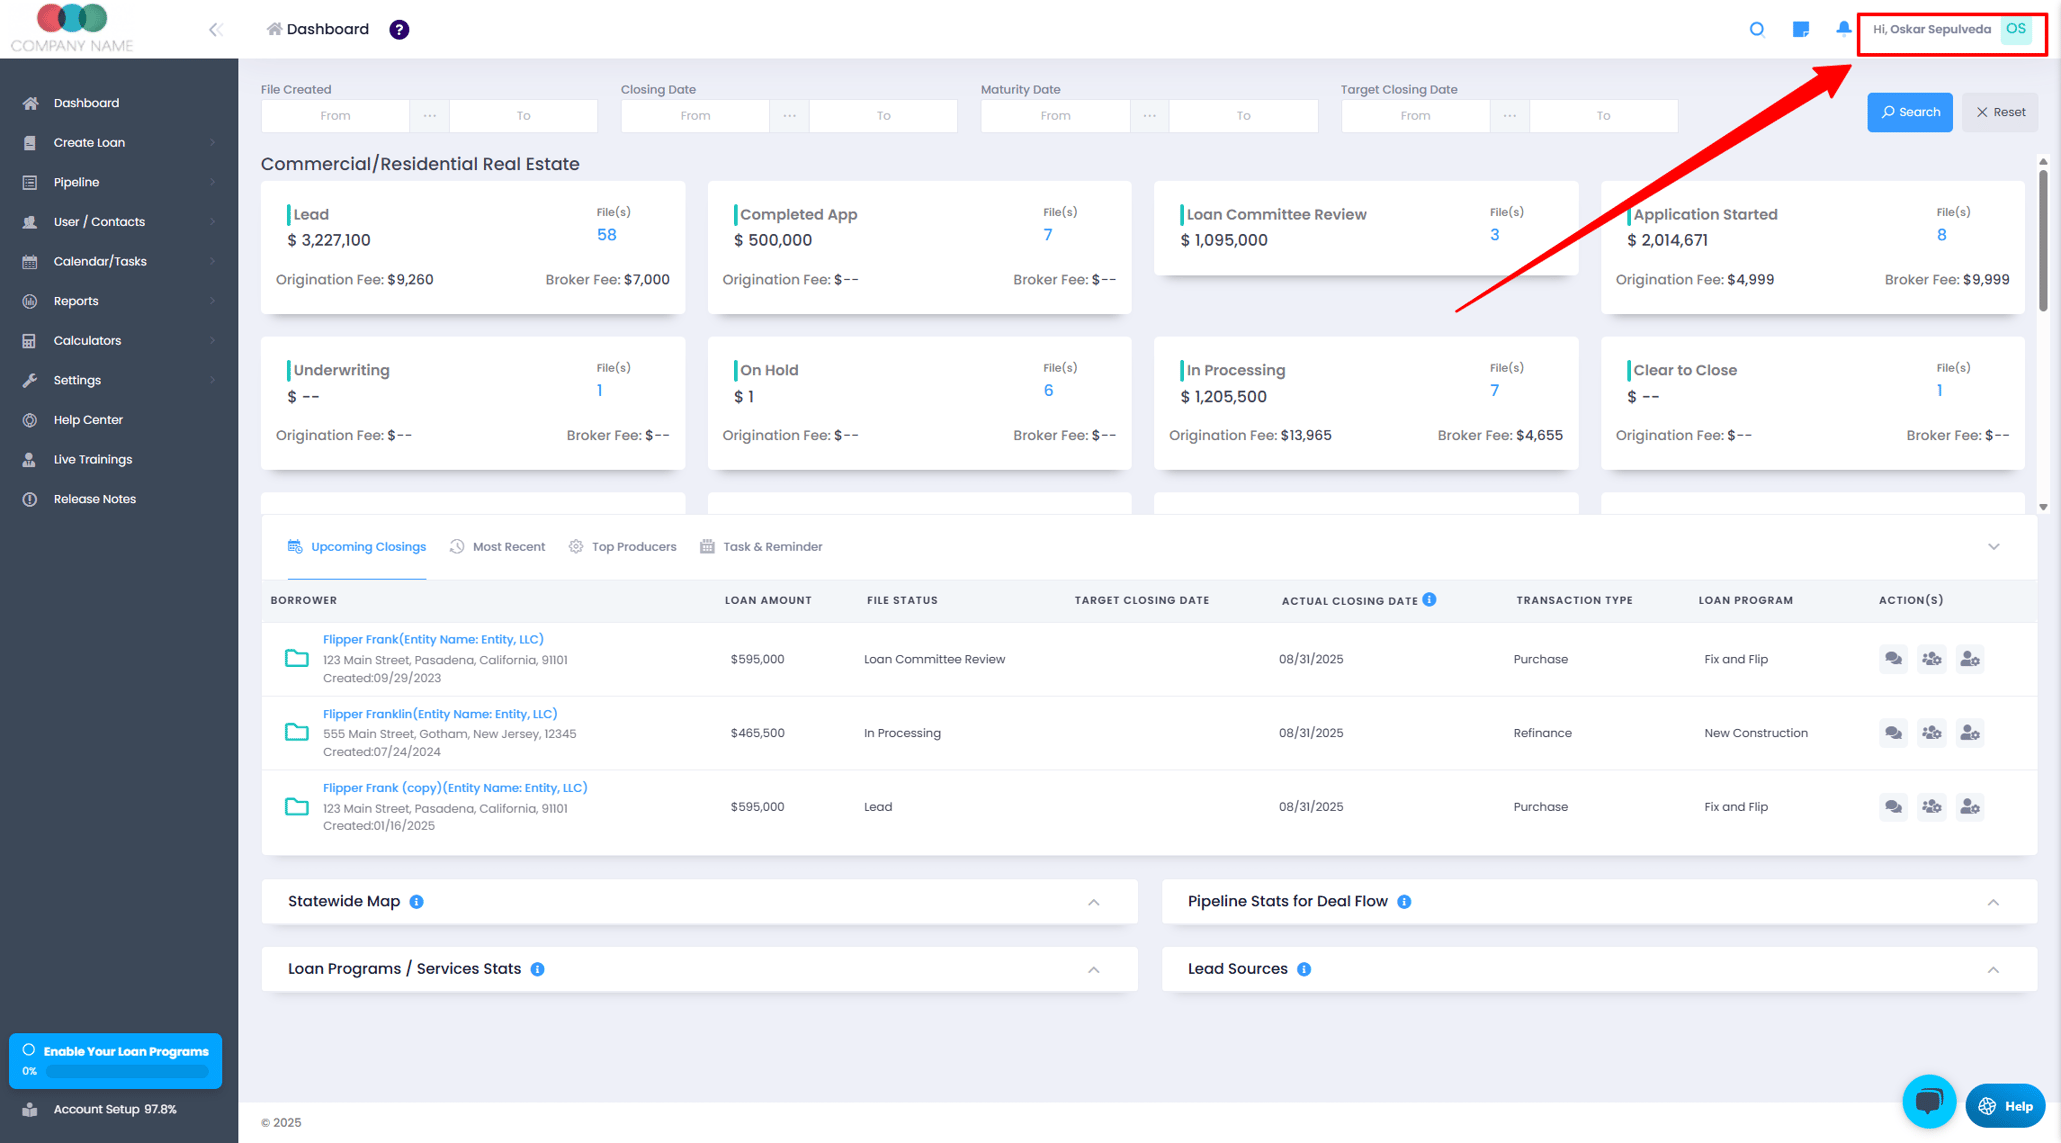The image size is (2061, 1143).
Task: Click the notes icon beside the search icon
Action: coord(1800,29)
